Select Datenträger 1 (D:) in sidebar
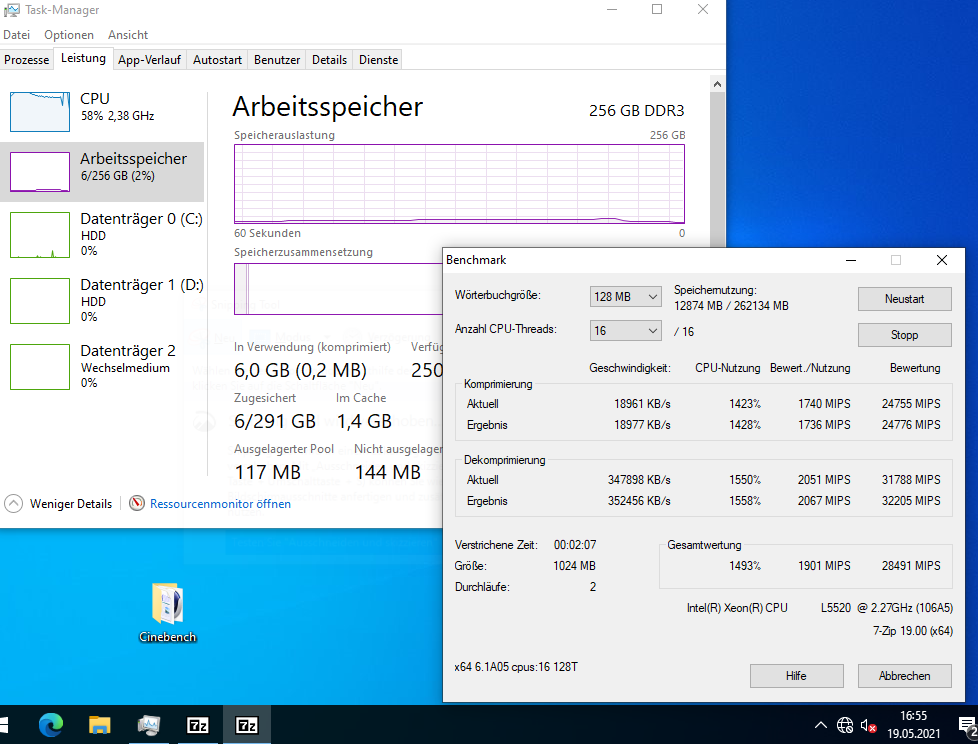 click(102, 301)
